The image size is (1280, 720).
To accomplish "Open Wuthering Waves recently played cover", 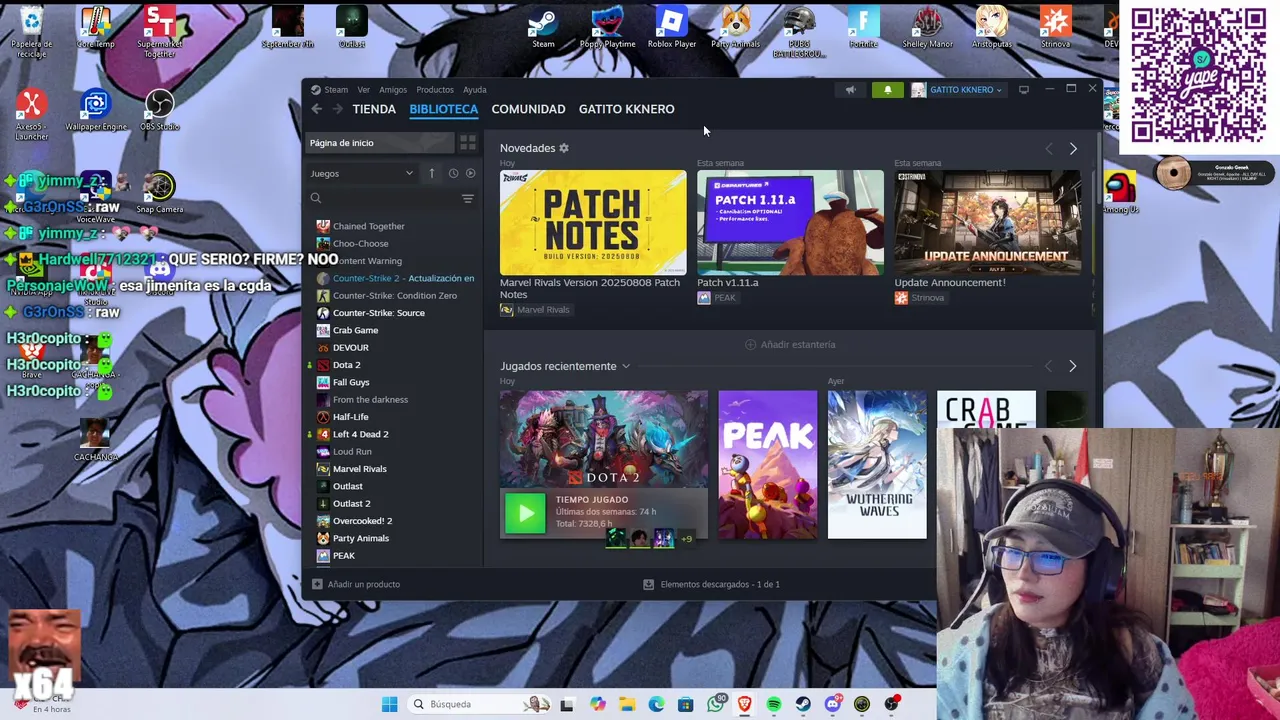I will click(877, 465).
